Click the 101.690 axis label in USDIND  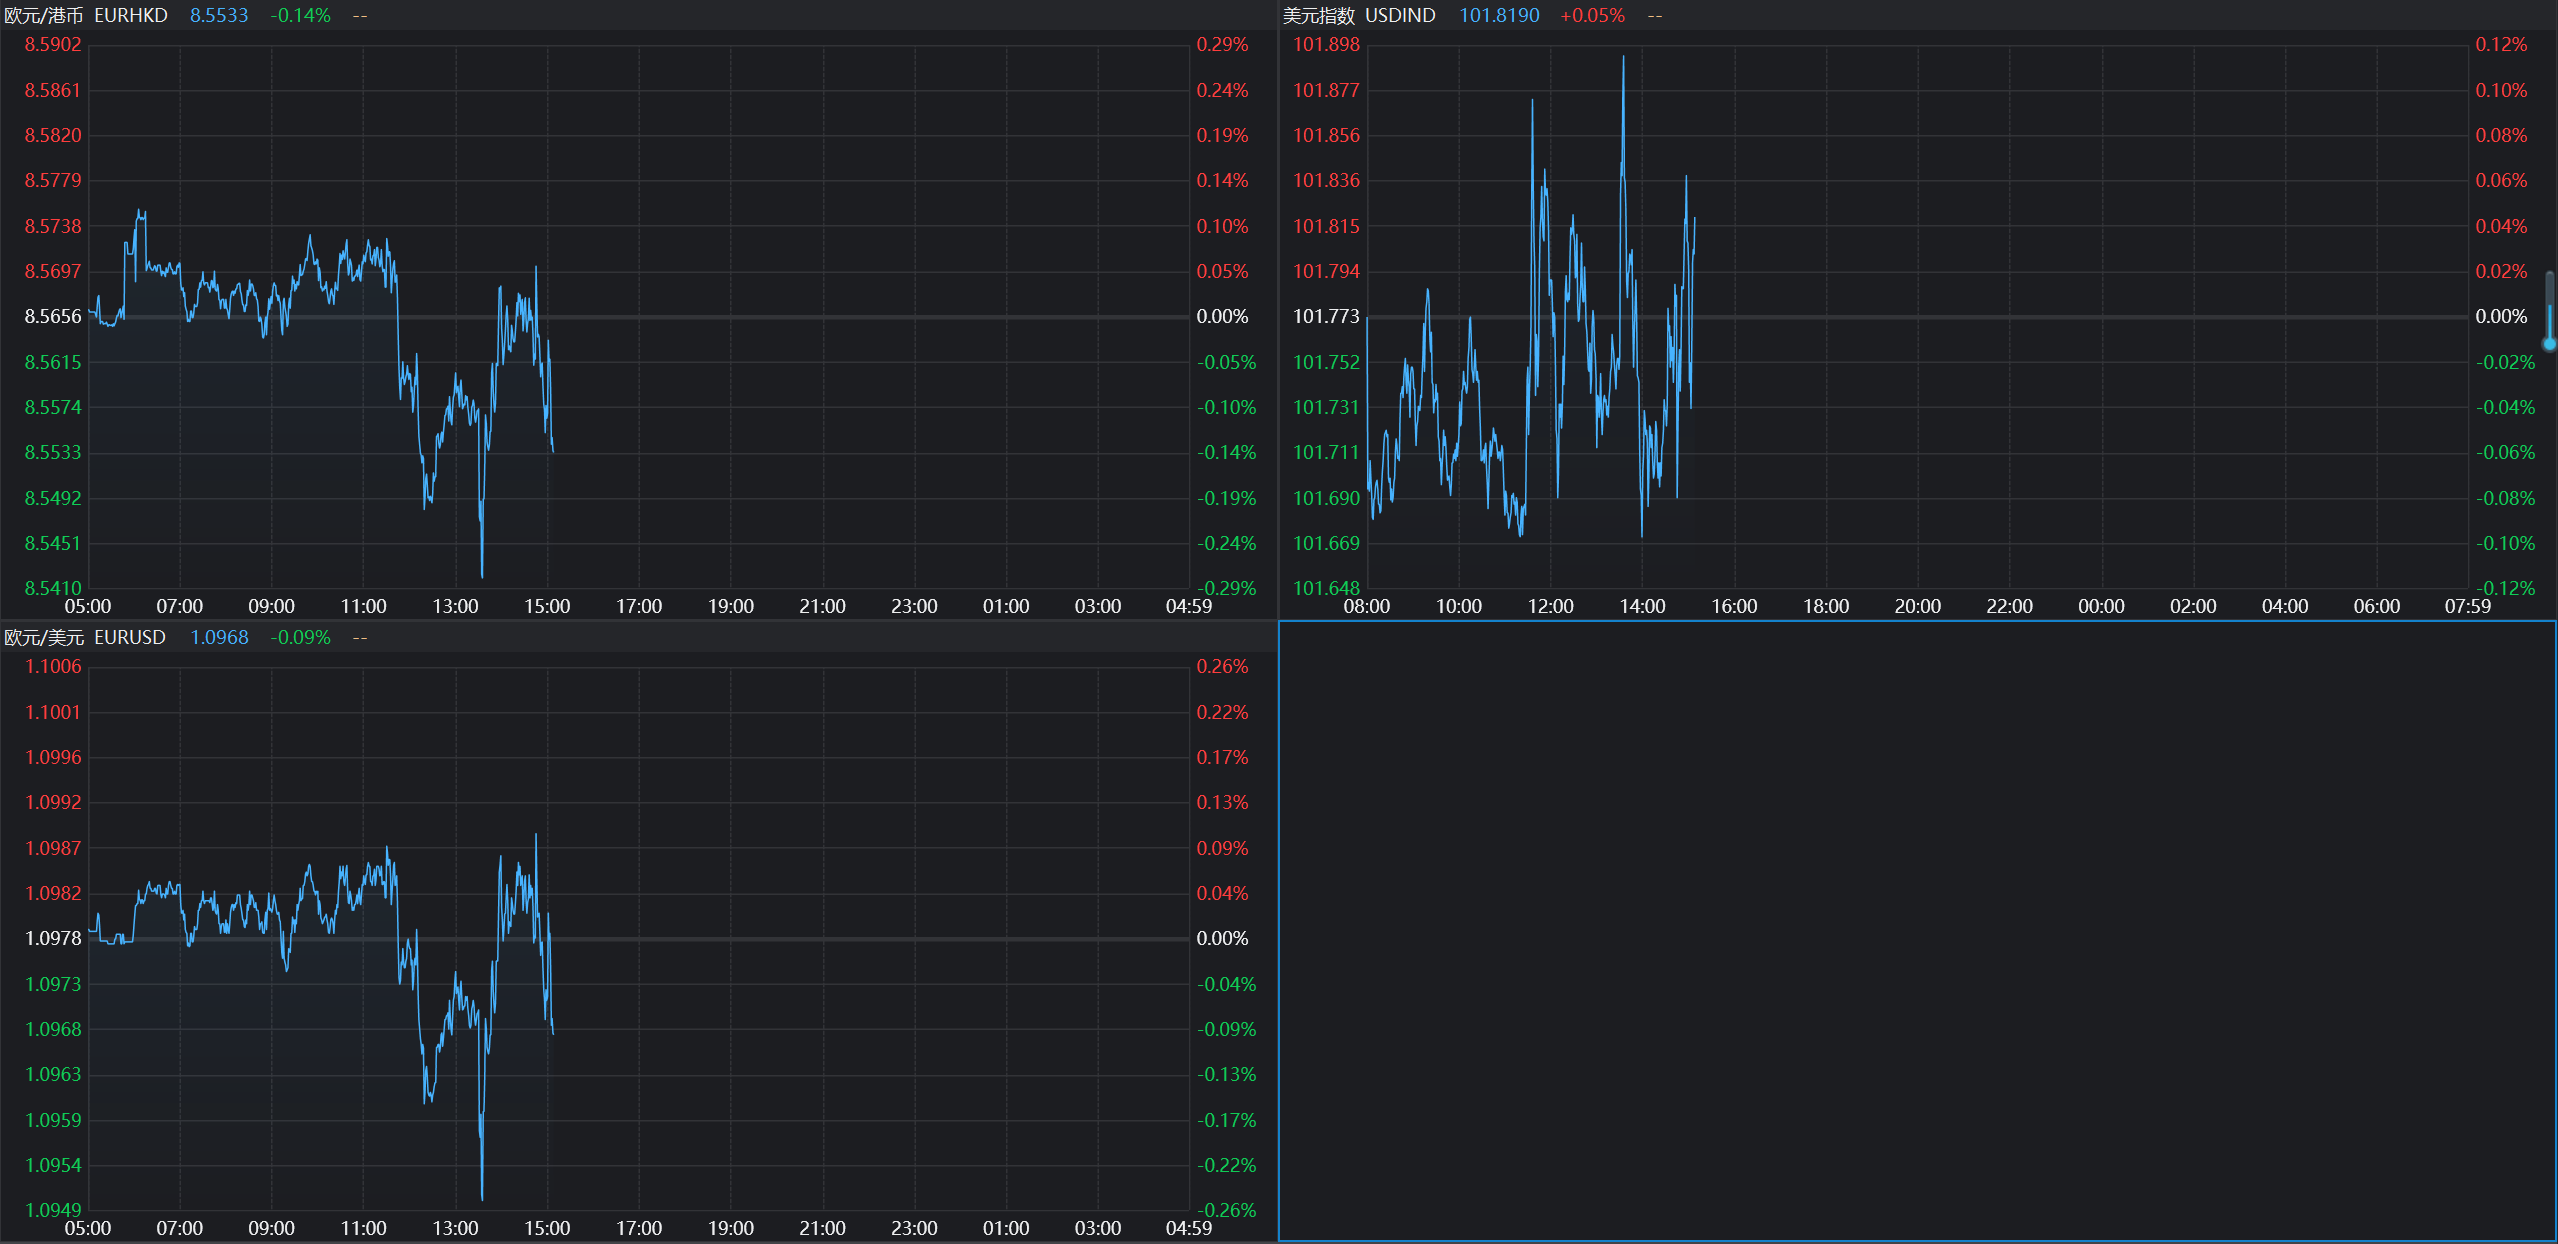(1326, 499)
